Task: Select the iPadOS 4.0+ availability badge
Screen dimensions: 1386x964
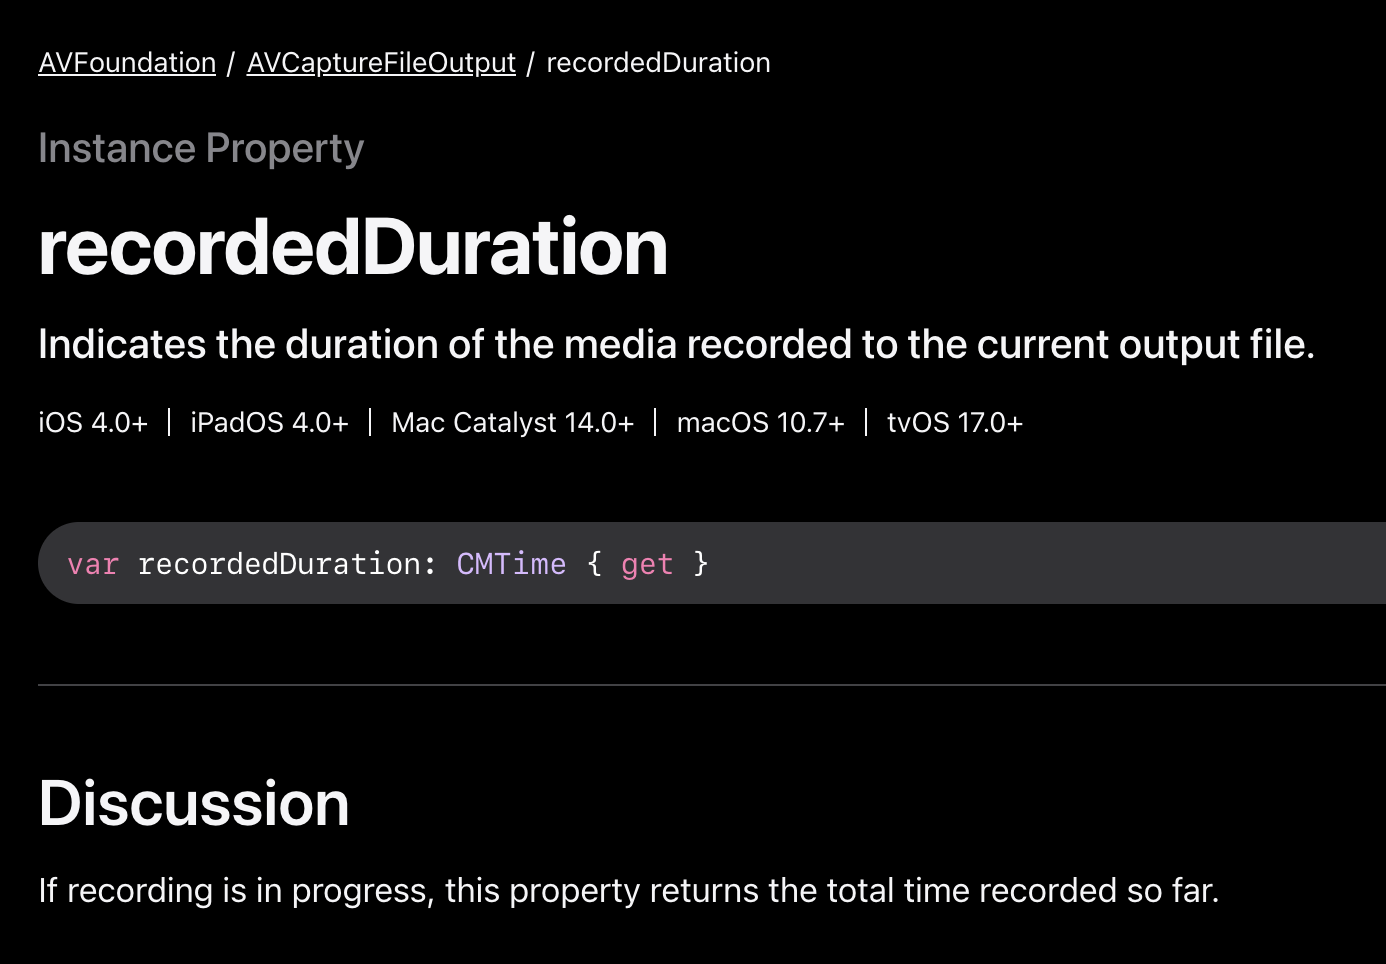Action: 268,422
